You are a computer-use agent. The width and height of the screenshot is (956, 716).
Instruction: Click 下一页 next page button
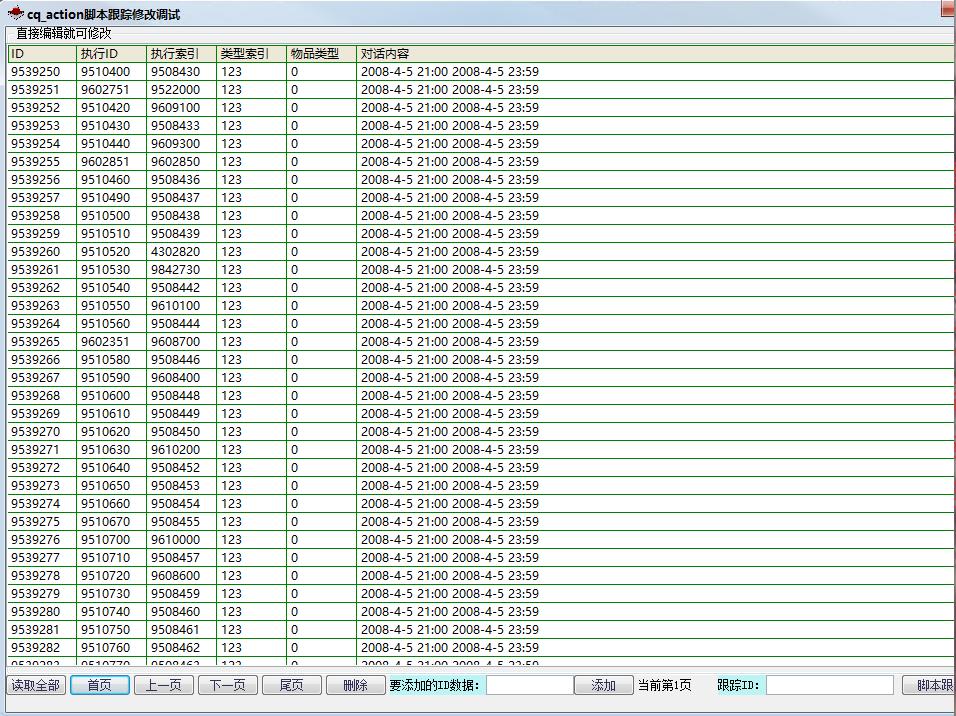tap(228, 685)
